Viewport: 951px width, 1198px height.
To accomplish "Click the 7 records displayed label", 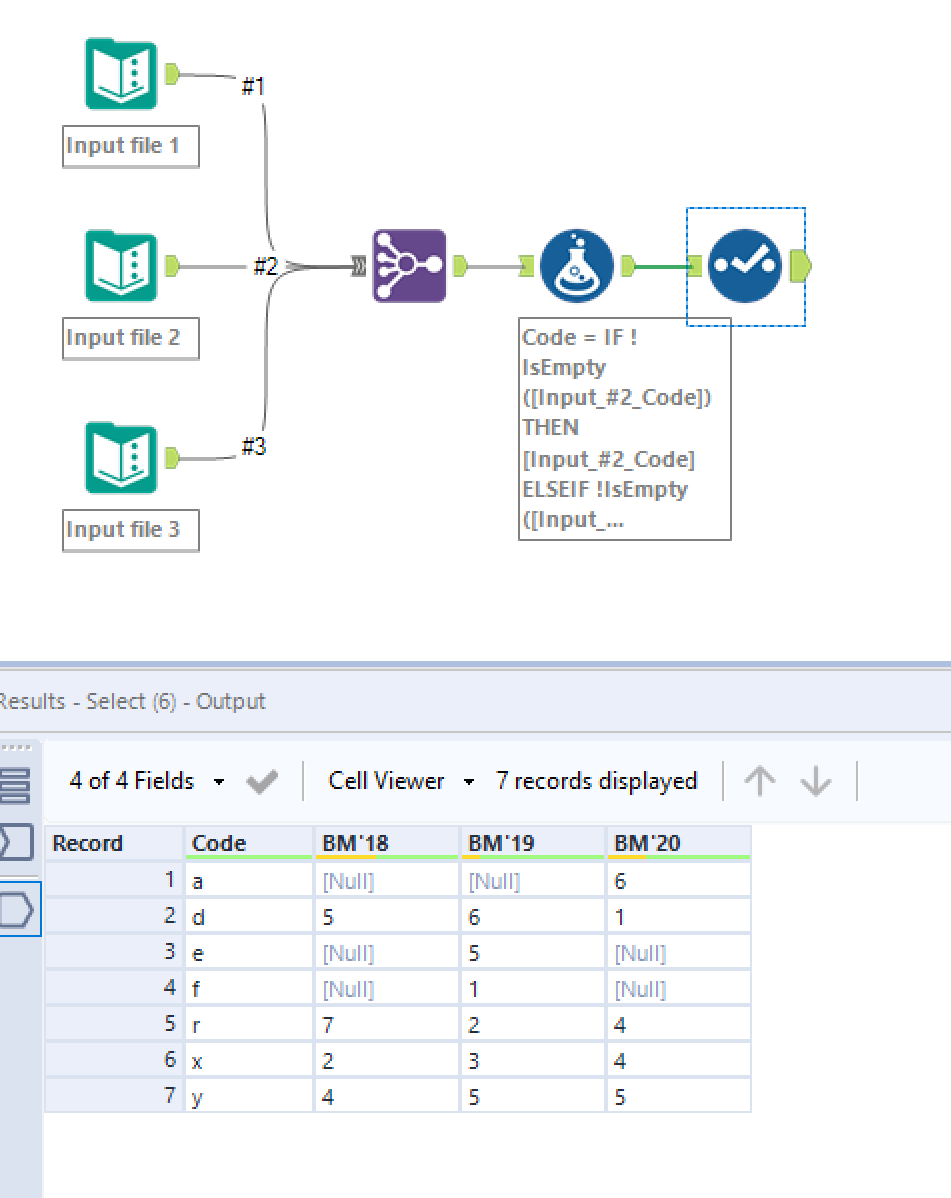I will click(597, 781).
